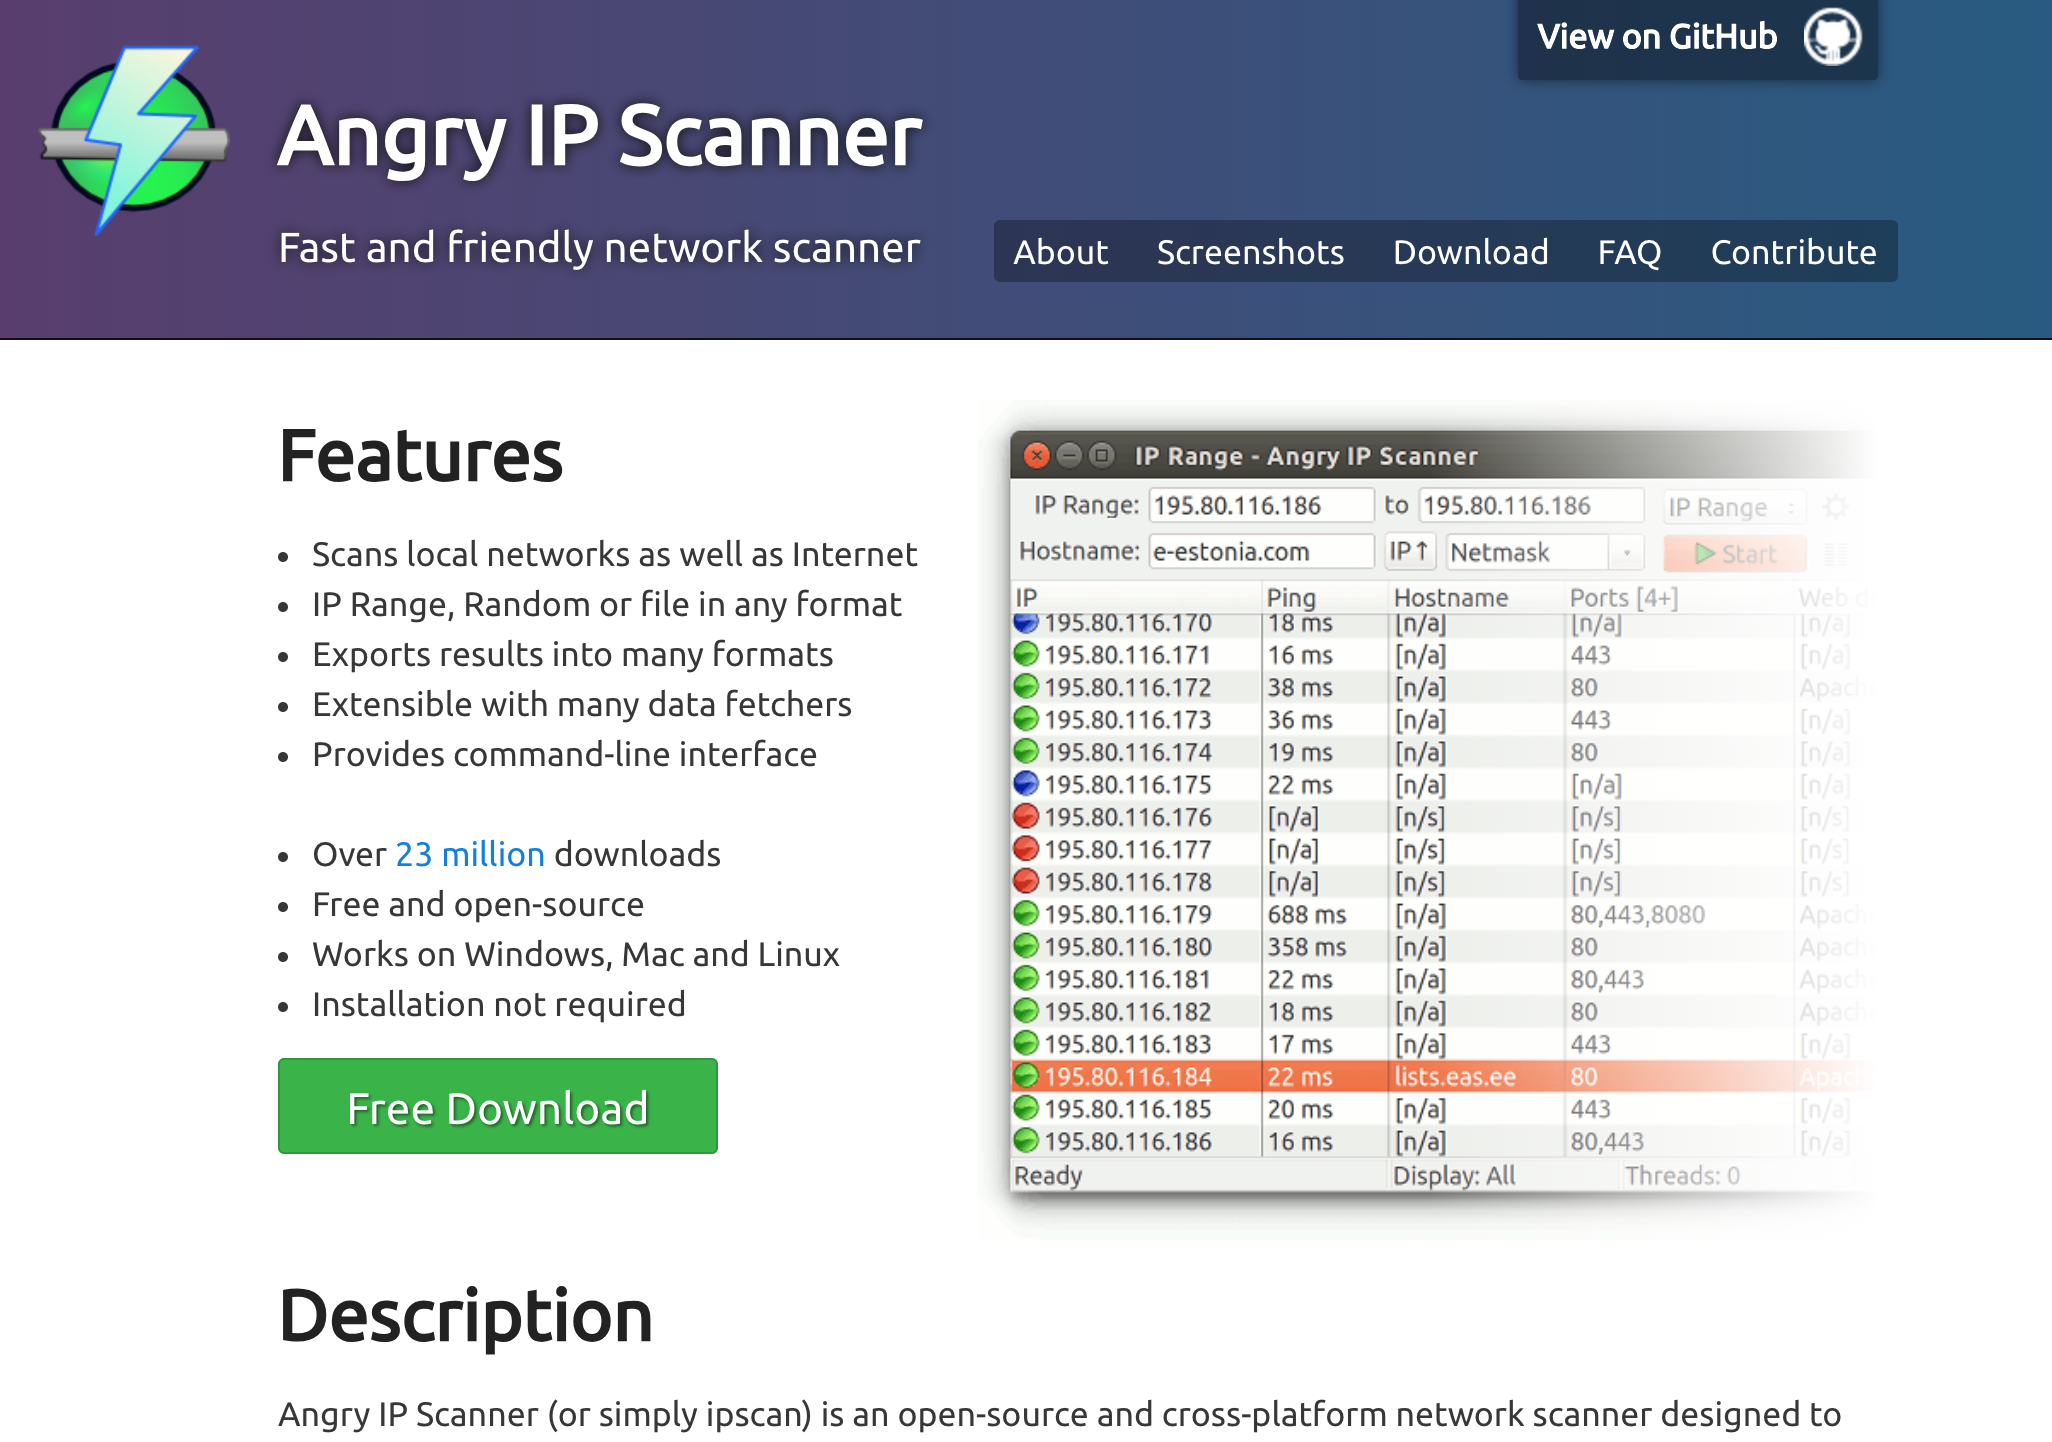The width and height of the screenshot is (2052, 1442).
Task: Click the IP up-arrow button
Action: pos(1409,552)
